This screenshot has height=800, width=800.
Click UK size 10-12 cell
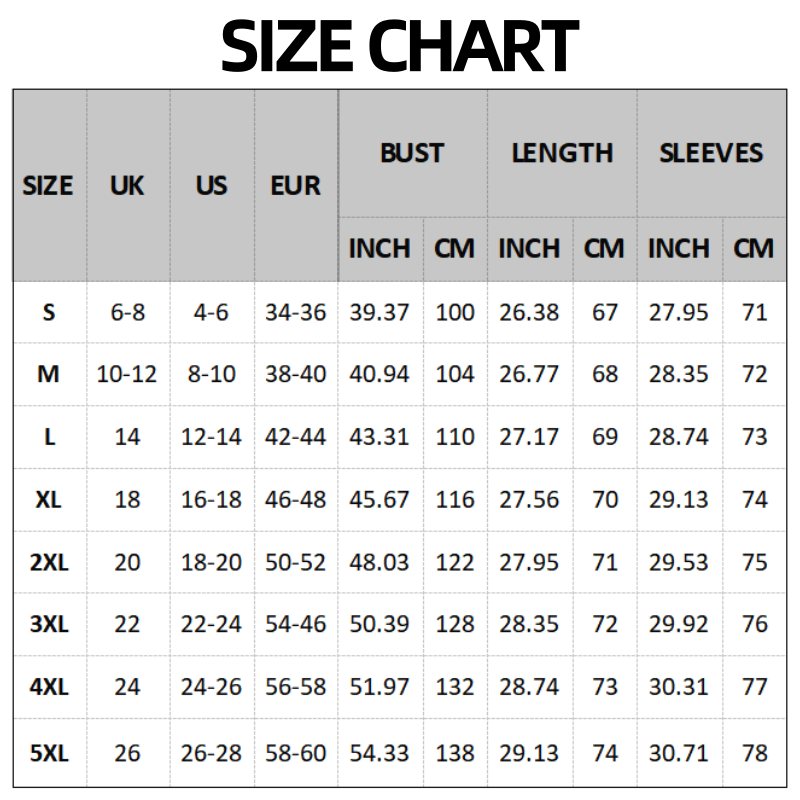coord(127,374)
